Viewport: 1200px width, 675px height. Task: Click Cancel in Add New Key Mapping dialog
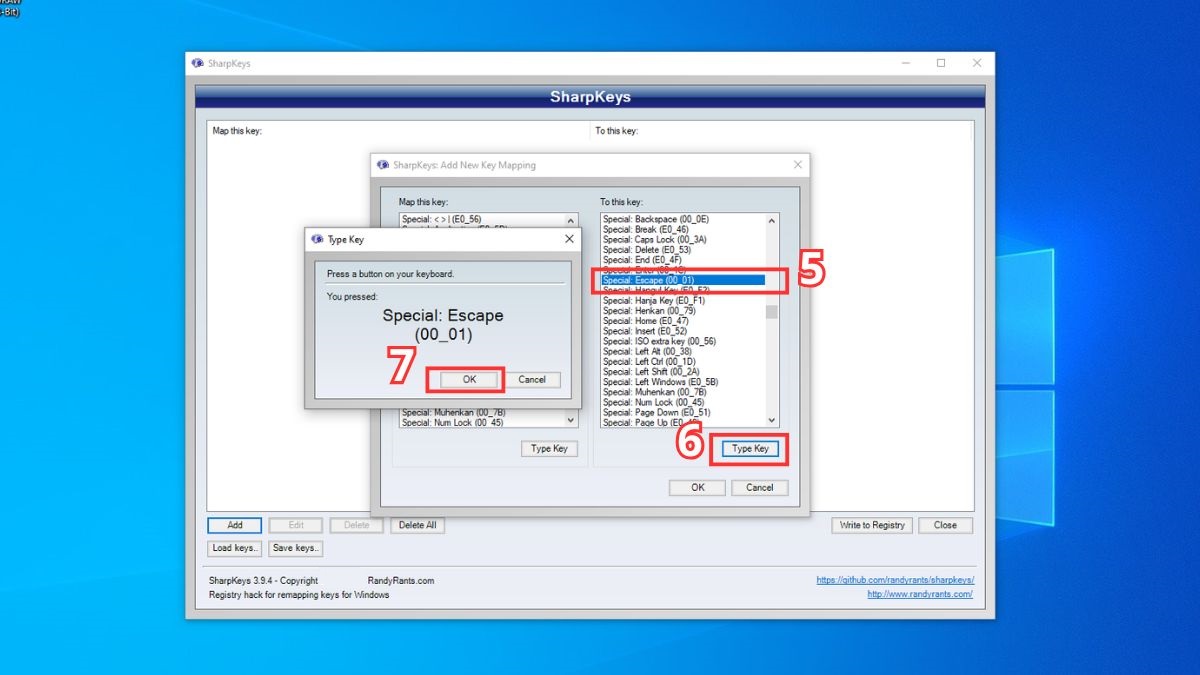coord(760,487)
